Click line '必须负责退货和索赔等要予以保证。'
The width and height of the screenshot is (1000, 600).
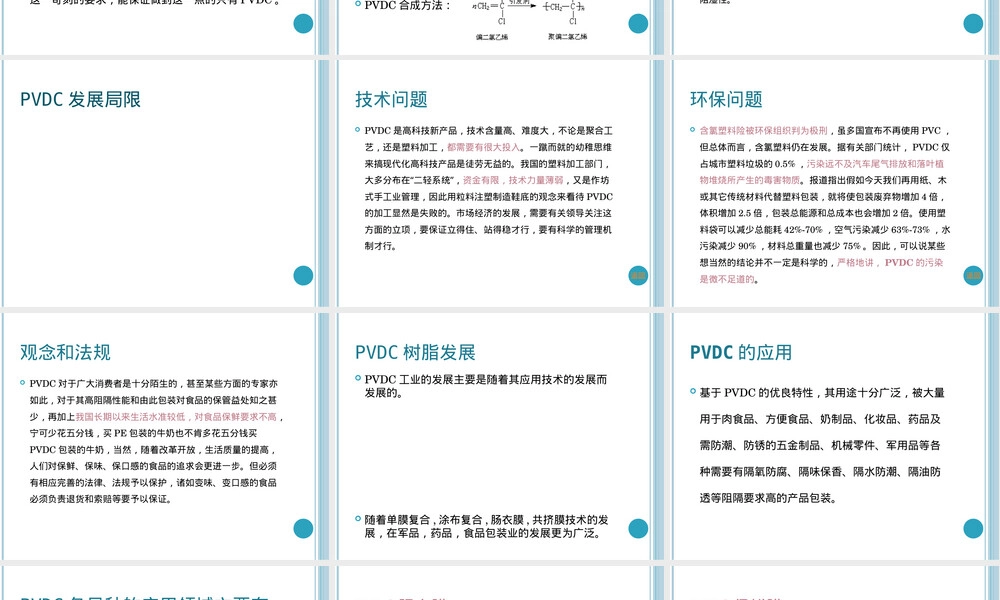coord(101,499)
